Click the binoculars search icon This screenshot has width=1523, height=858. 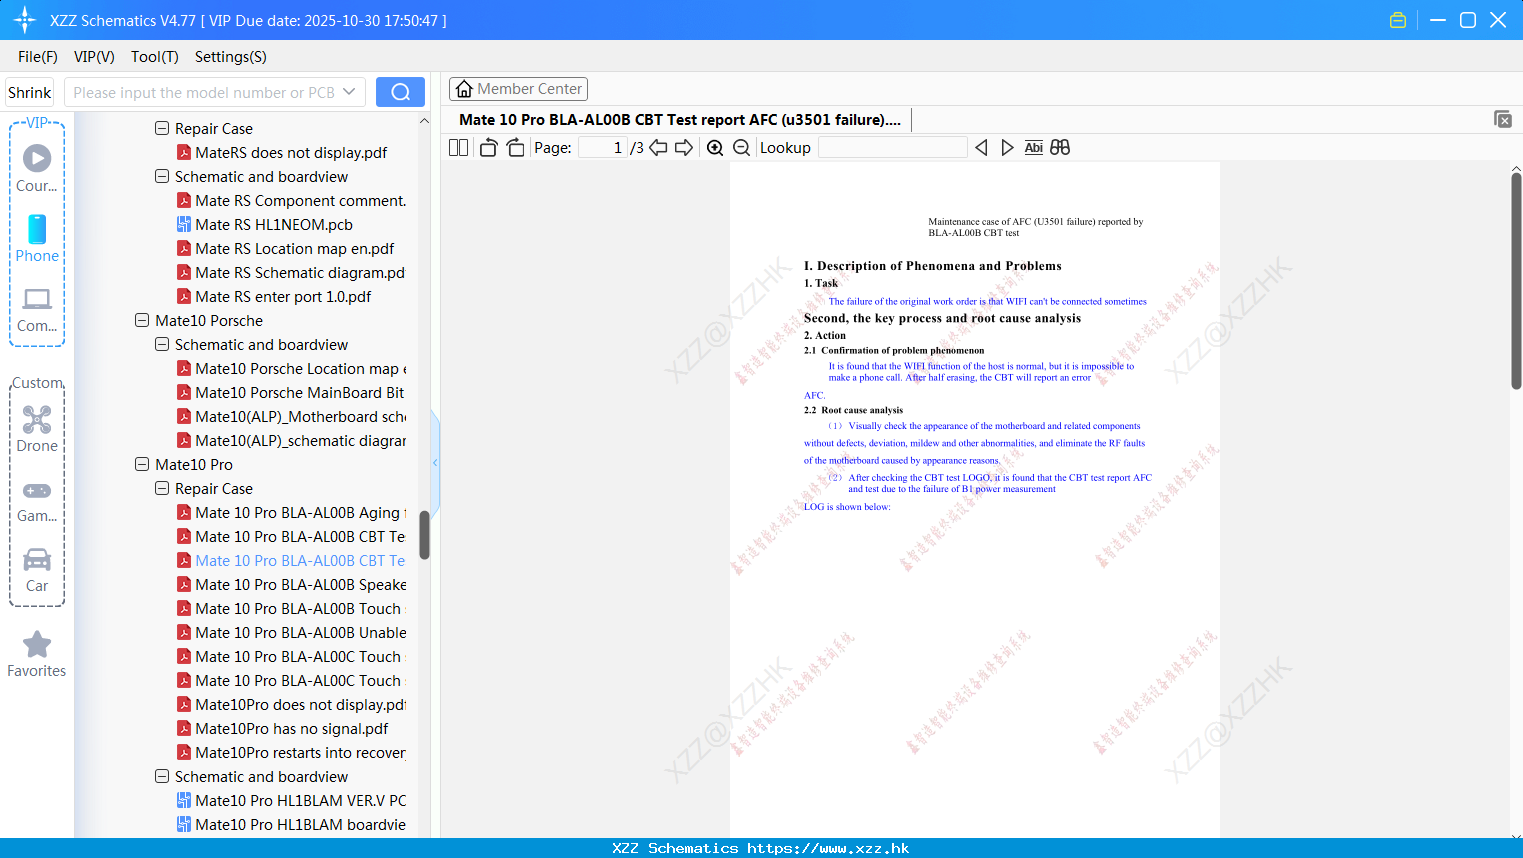1060,148
